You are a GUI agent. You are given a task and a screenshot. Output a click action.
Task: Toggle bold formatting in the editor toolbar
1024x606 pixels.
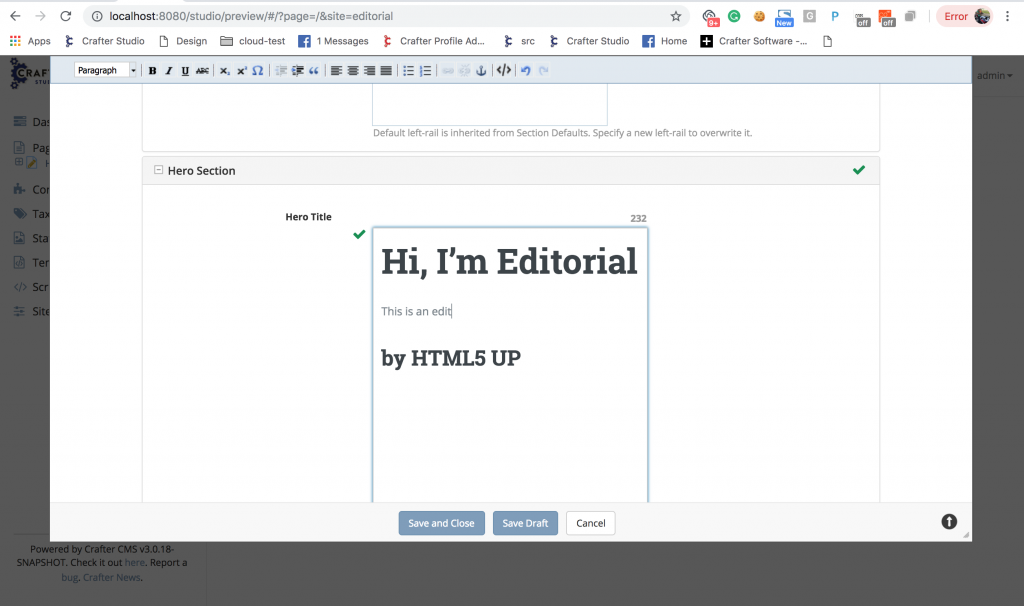(152, 70)
